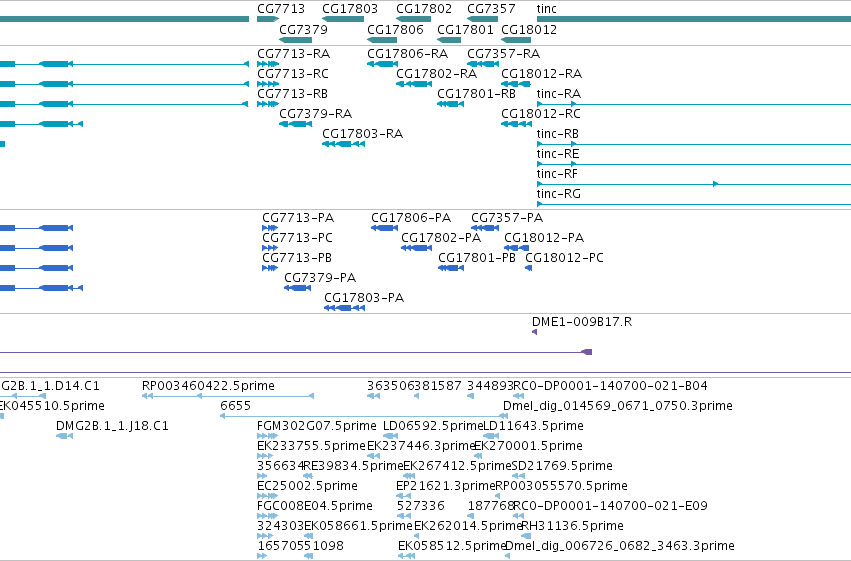Select transcript label CG7713-RA
This screenshot has width=851, height=561.
pyautogui.click(x=294, y=54)
